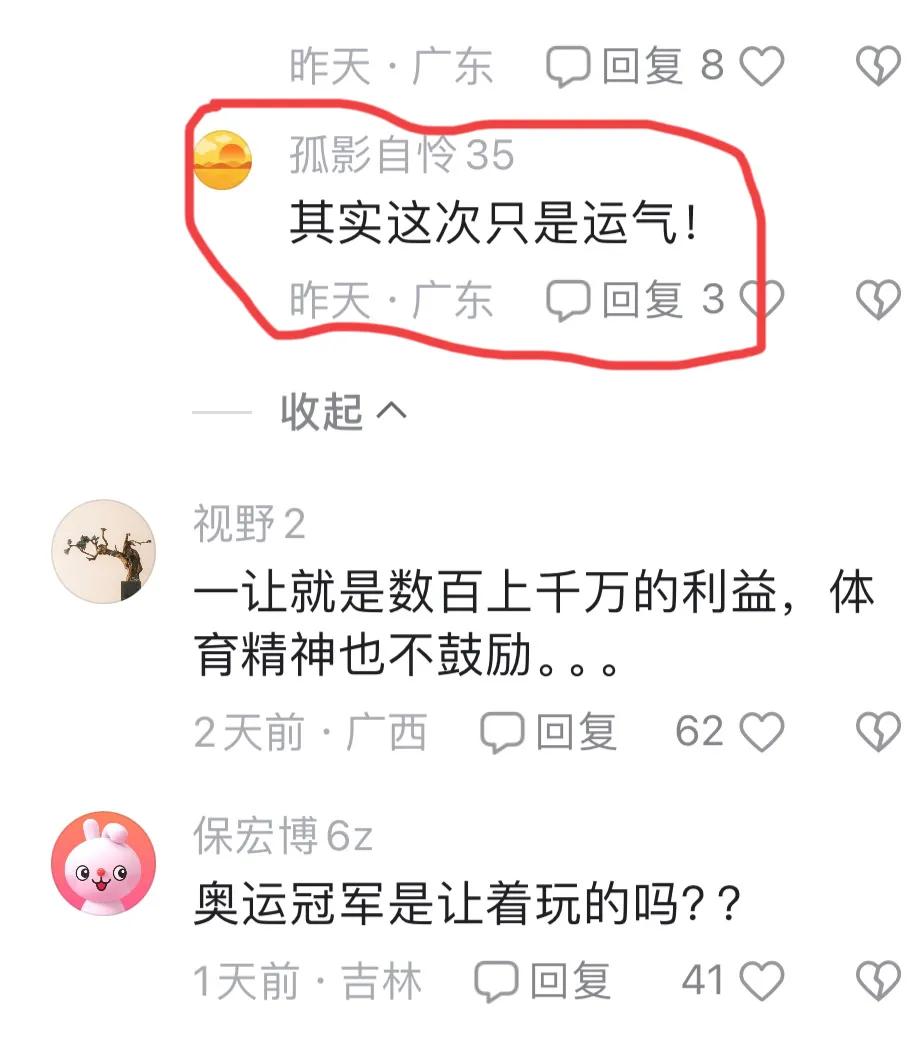Like the top comment with 8 likes
Image resolution: width=909 pixels, height=1039 pixels.
click(x=761, y=66)
